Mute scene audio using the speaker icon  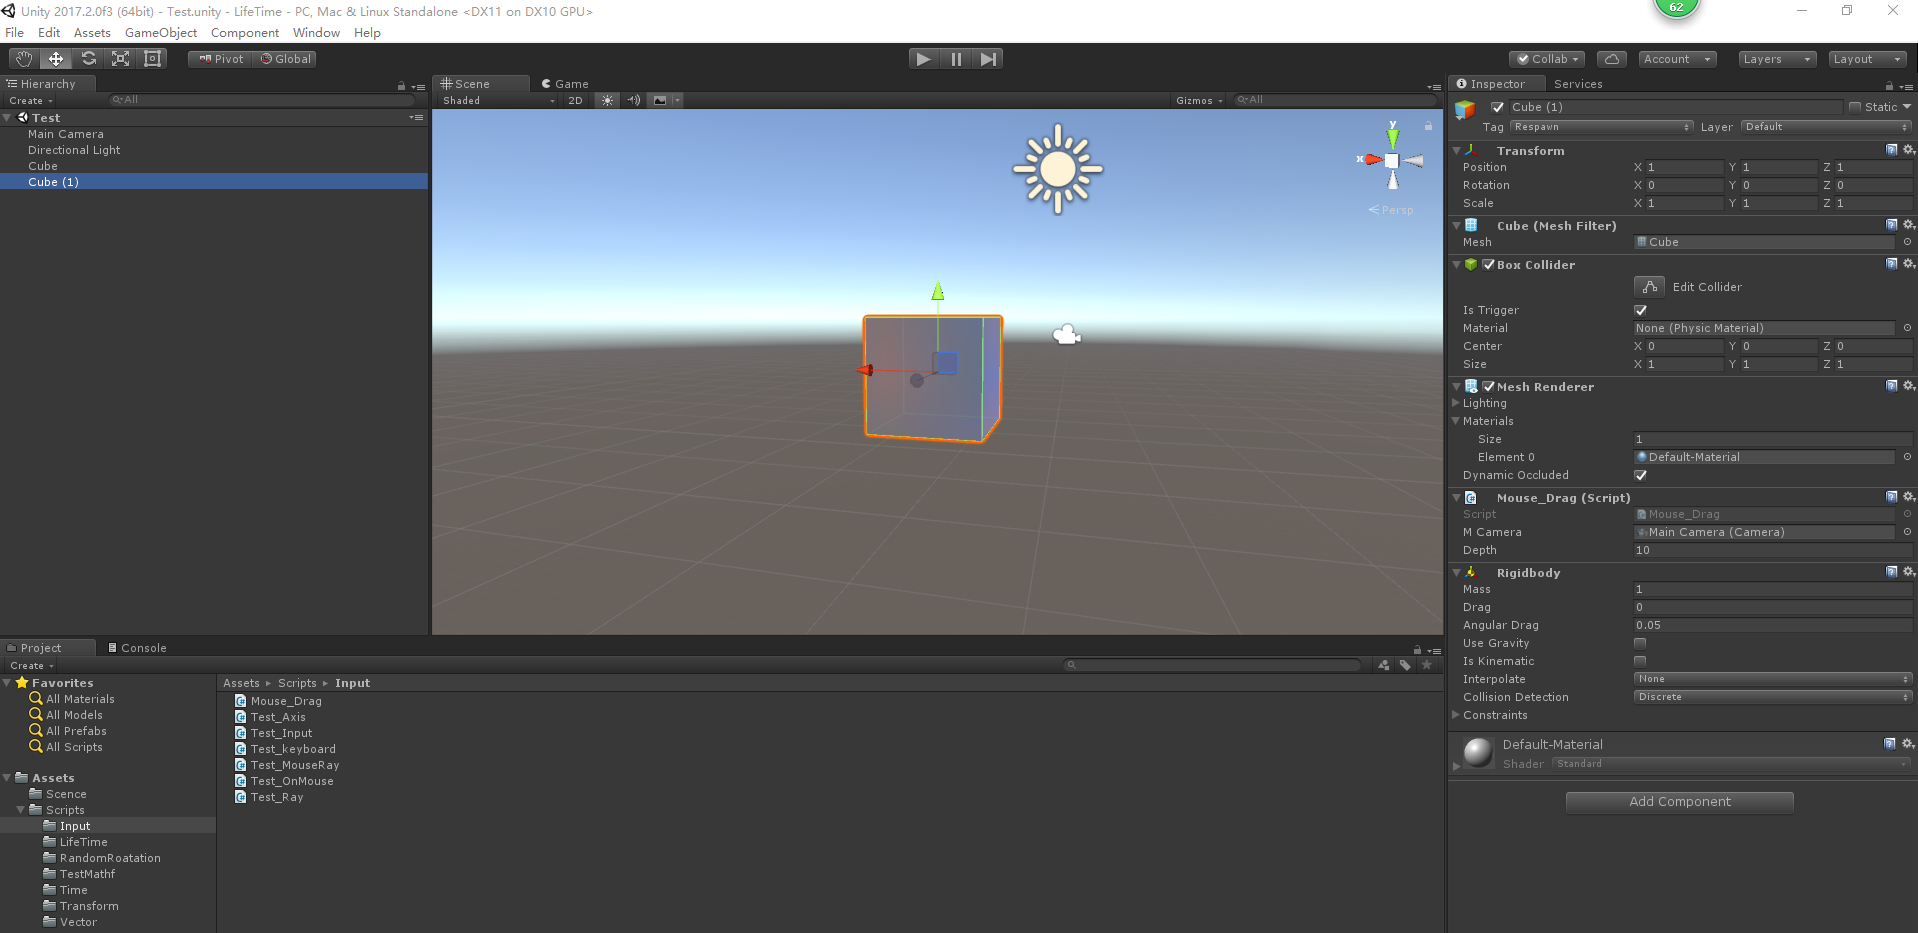point(633,100)
